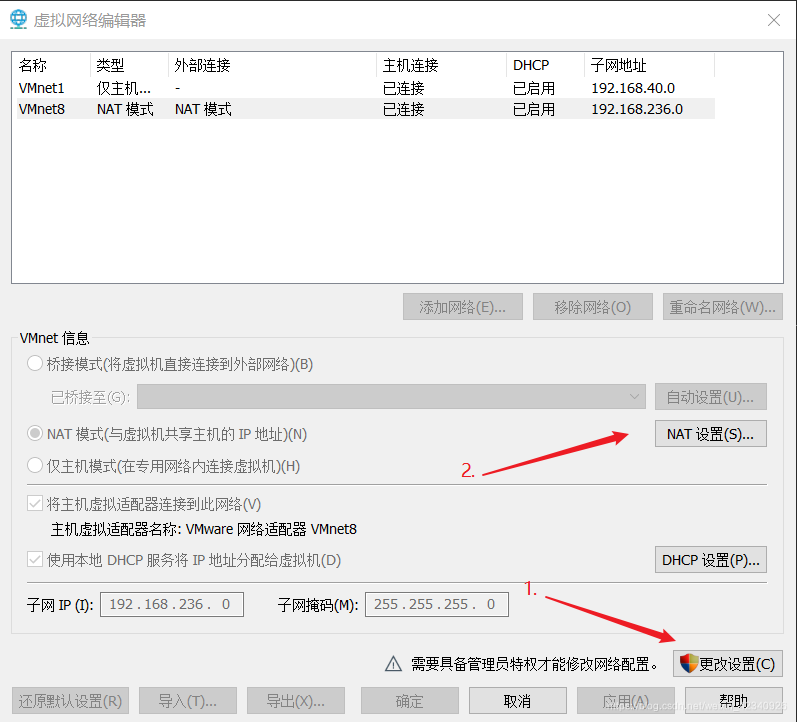This screenshot has height=722, width=797.
Task: Click the 取消 button
Action: click(517, 701)
